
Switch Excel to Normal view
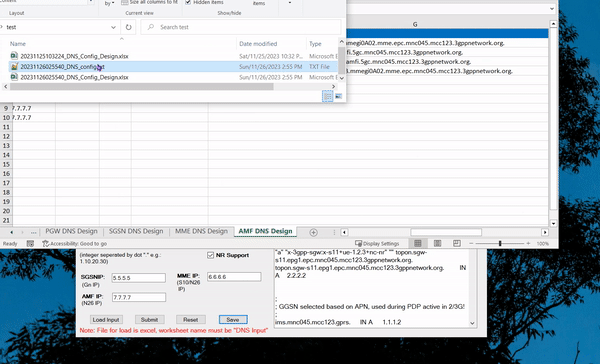(418, 243)
